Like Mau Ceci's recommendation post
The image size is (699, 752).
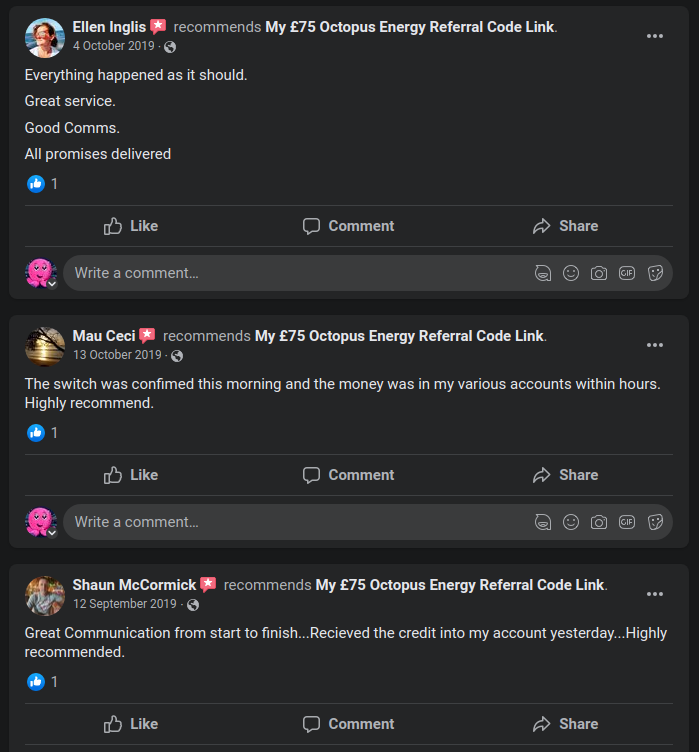click(x=131, y=475)
